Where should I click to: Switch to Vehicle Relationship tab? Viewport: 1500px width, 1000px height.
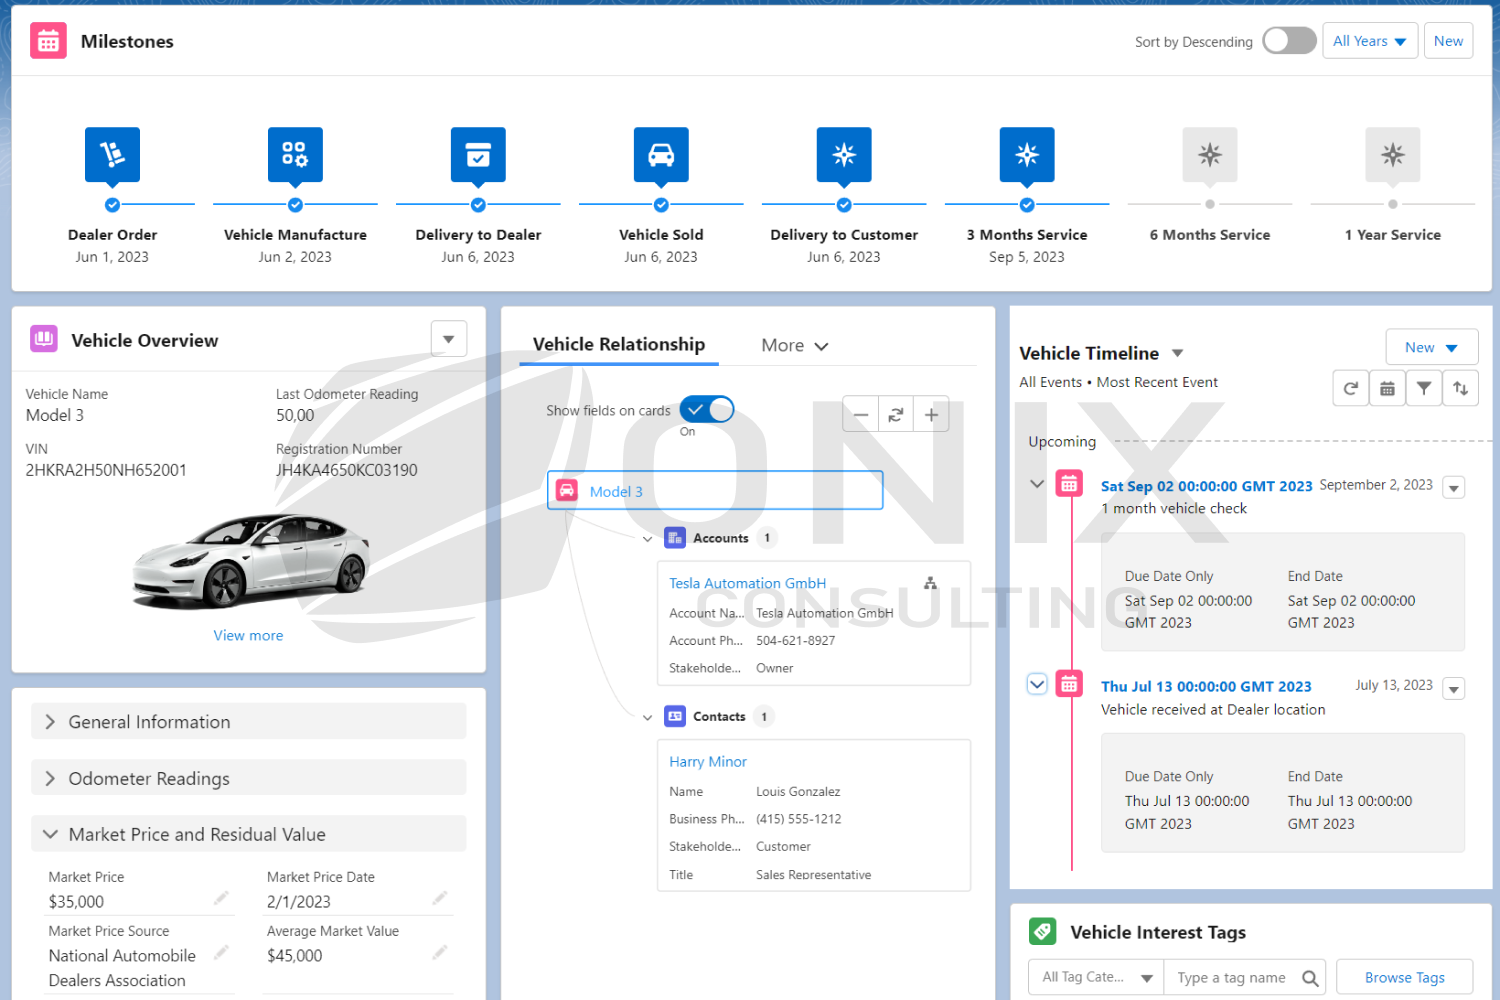[x=619, y=344]
